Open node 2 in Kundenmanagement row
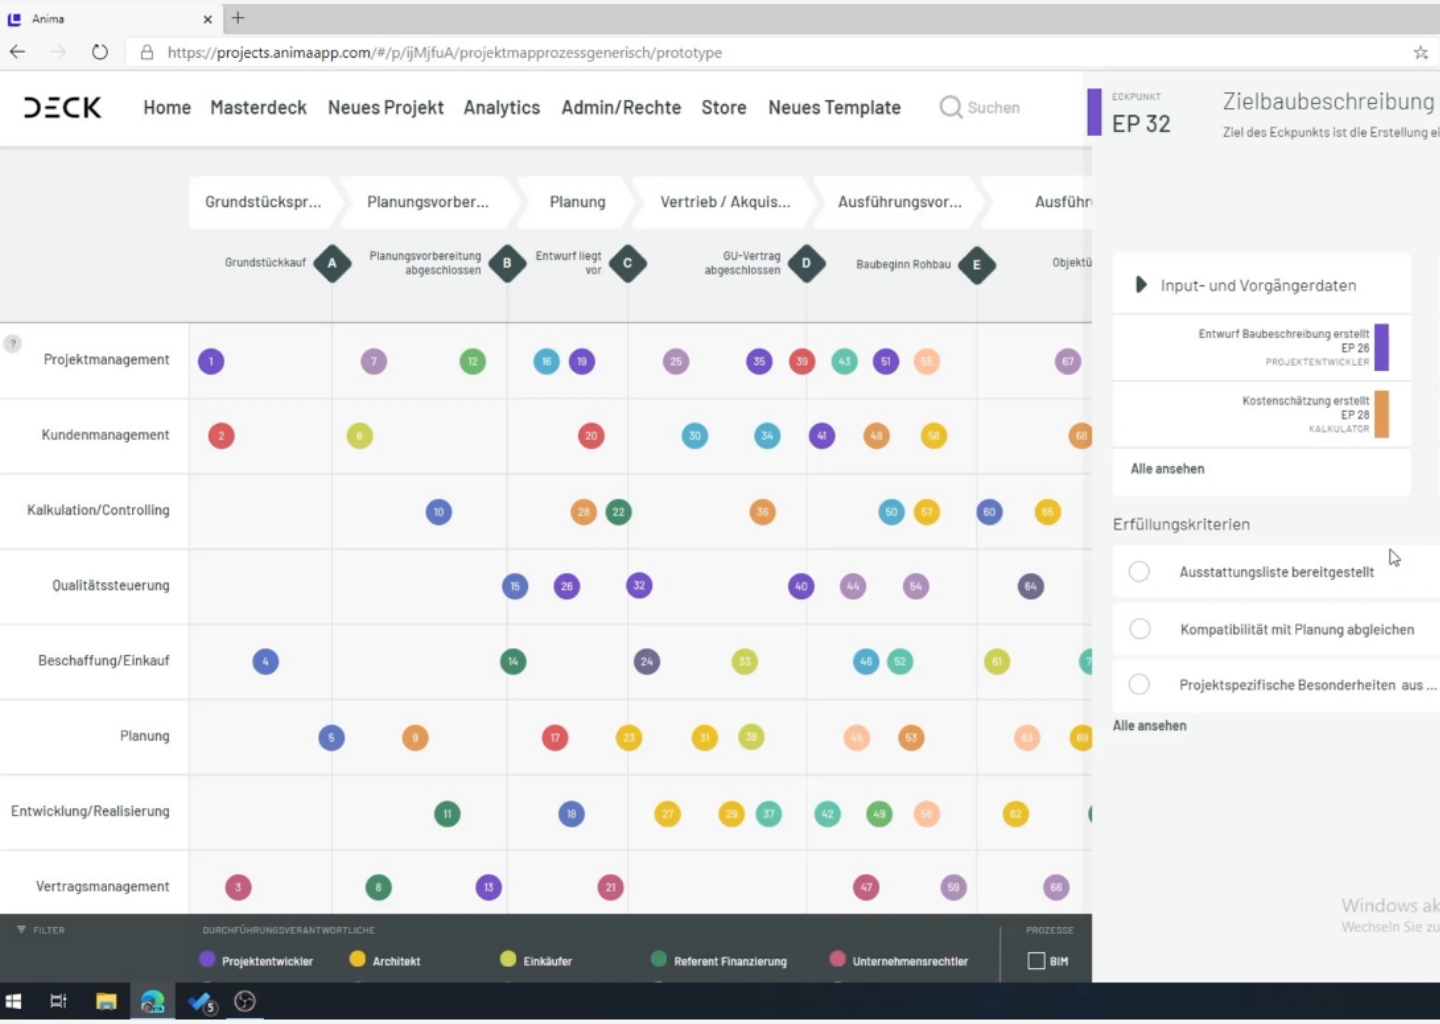The image size is (1440, 1024). pyautogui.click(x=221, y=436)
